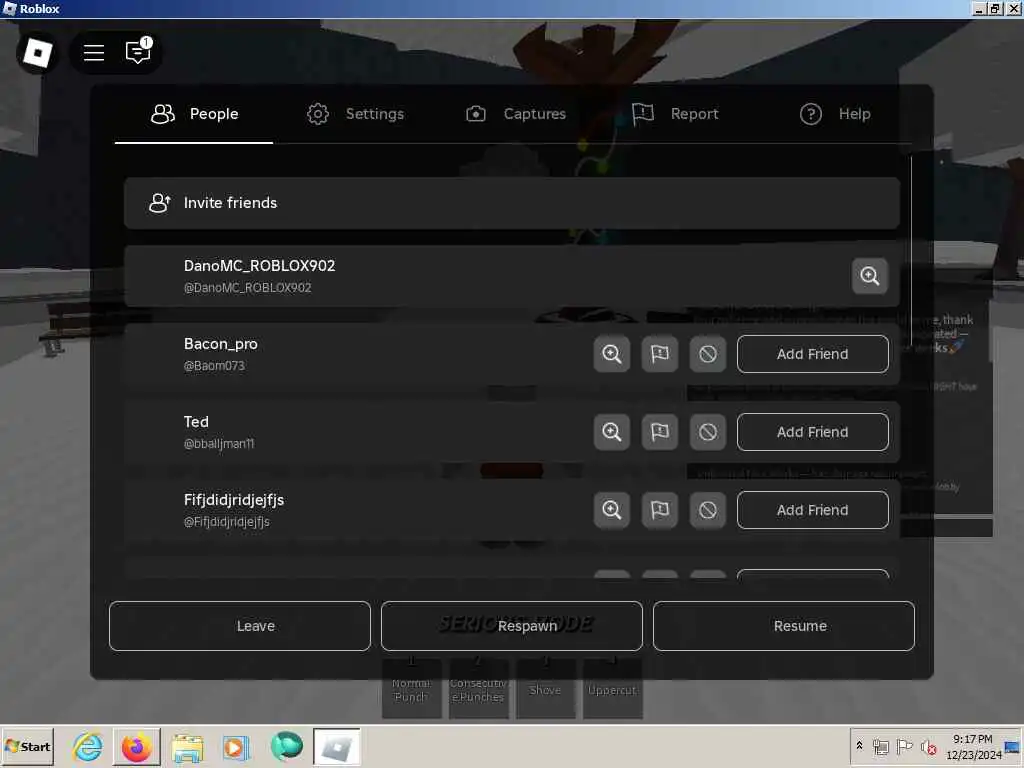Viewport: 1024px width, 768px height.
Task: Inspect DanoMC_ROBLOX902 avatar with magnifier icon
Action: (869, 276)
